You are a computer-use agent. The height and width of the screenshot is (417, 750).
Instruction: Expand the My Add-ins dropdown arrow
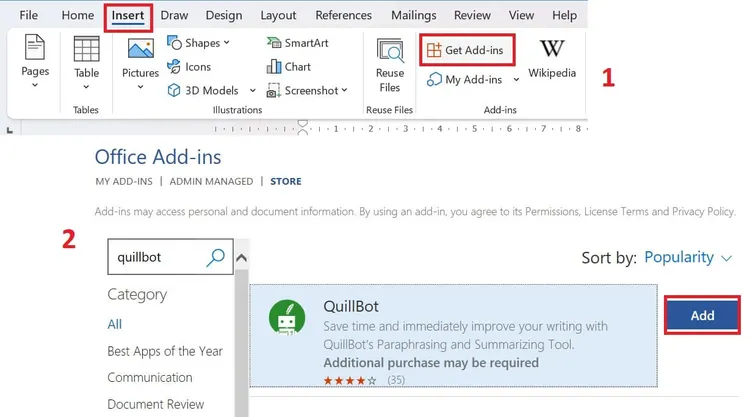tap(516, 79)
